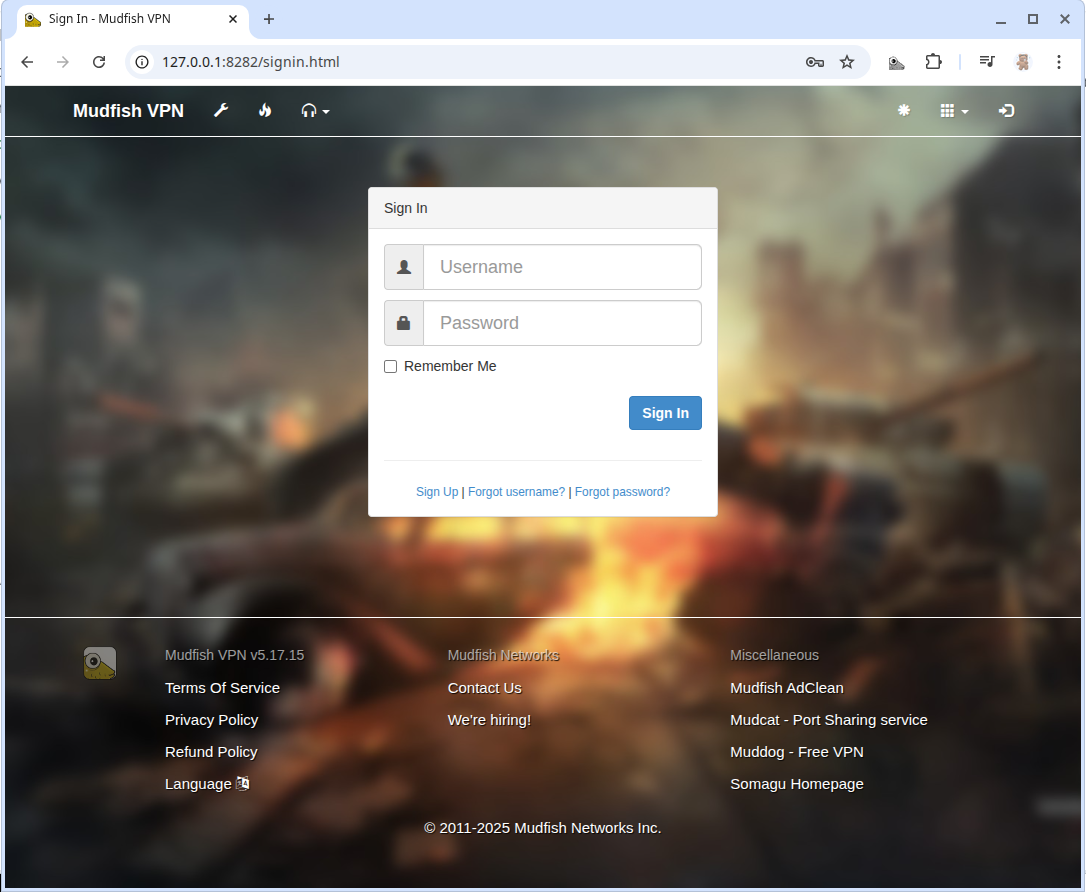Open Muddog - Free VPN link
The width and height of the screenshot is (1086, 892).
pos(796,751)
